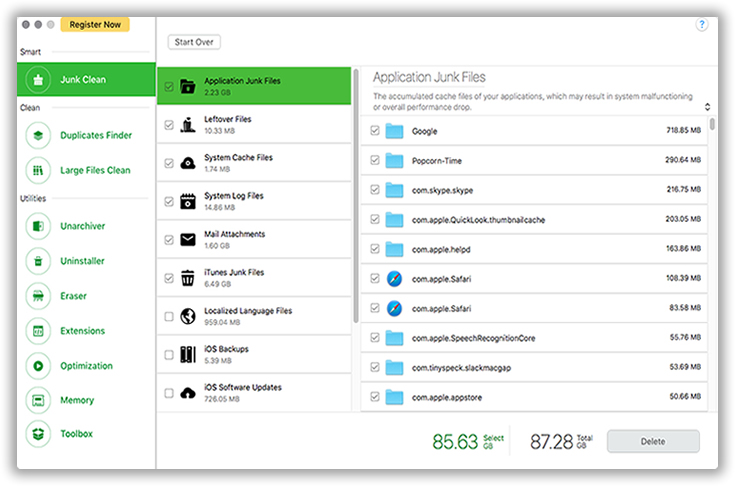Click the Google folder icon
This screenshot has height=486, width=735.
tap(394, 131)
